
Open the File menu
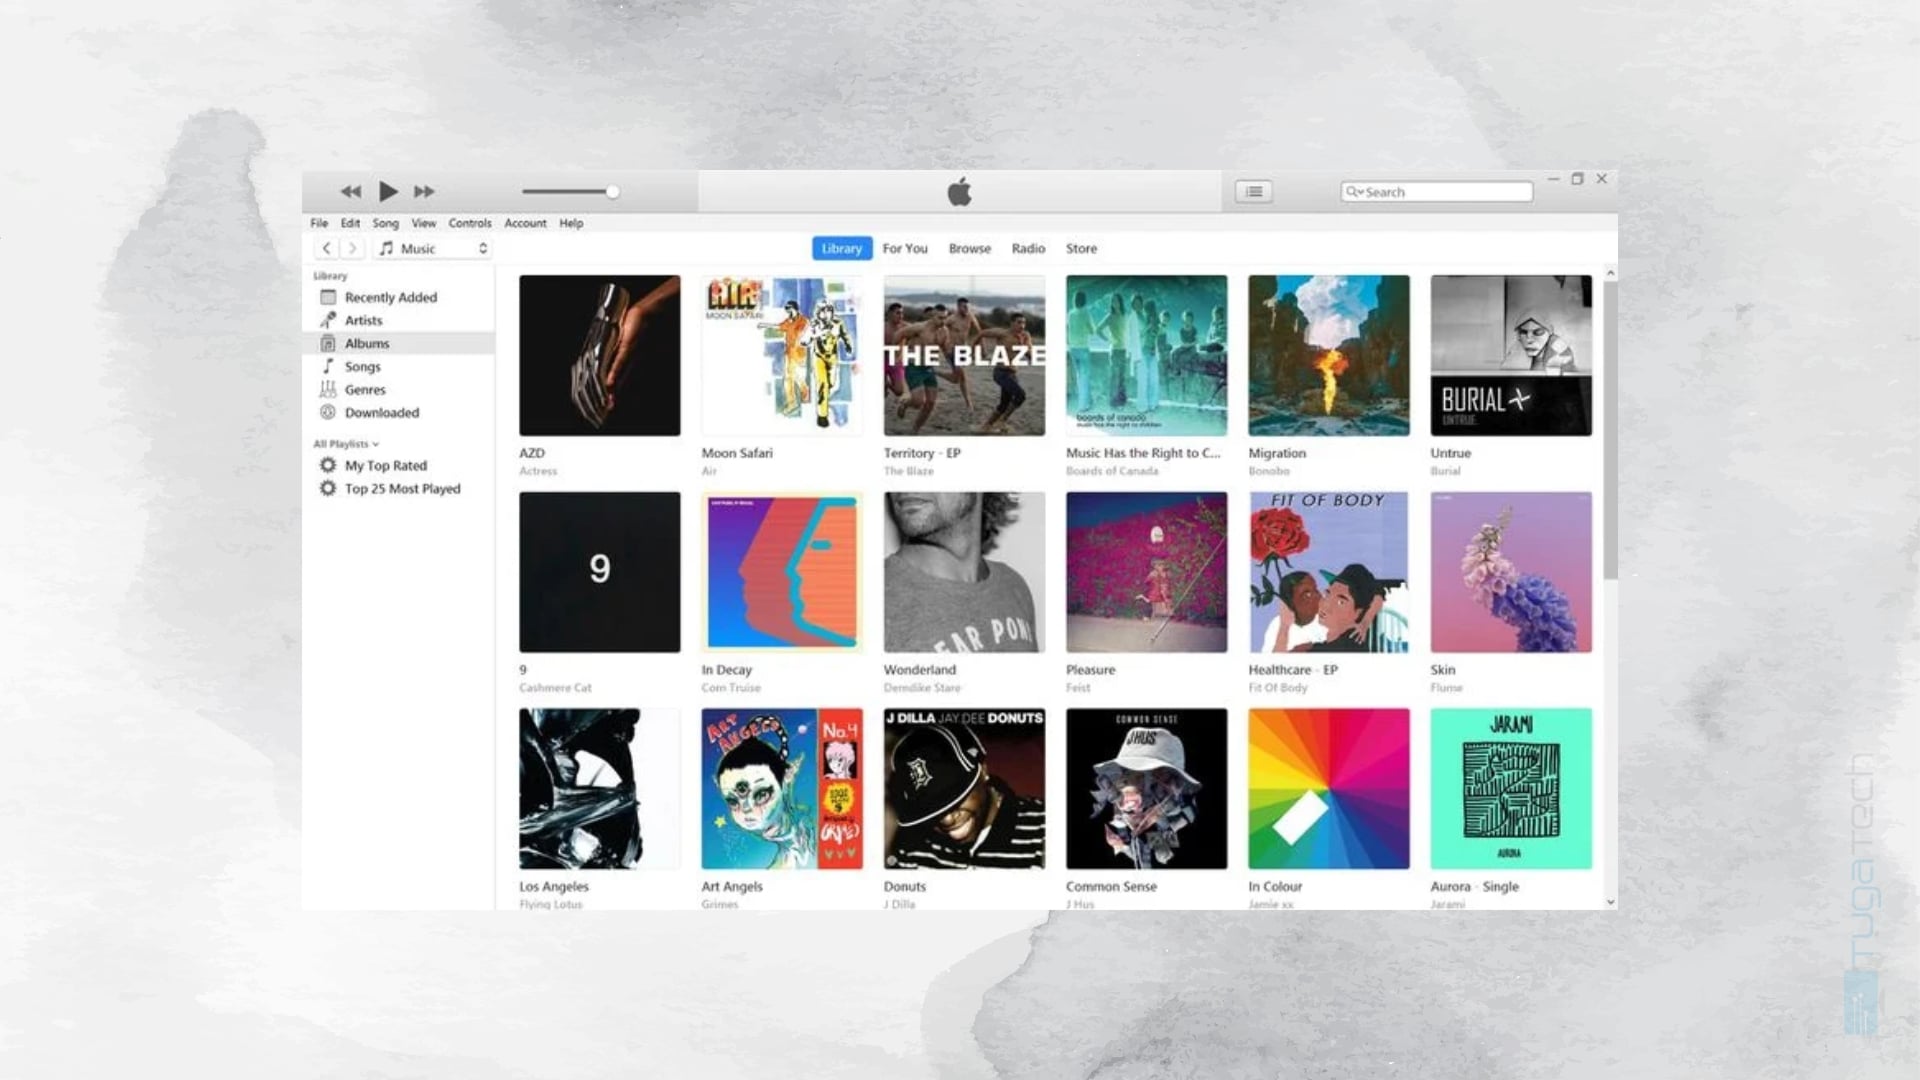point(319,223)
